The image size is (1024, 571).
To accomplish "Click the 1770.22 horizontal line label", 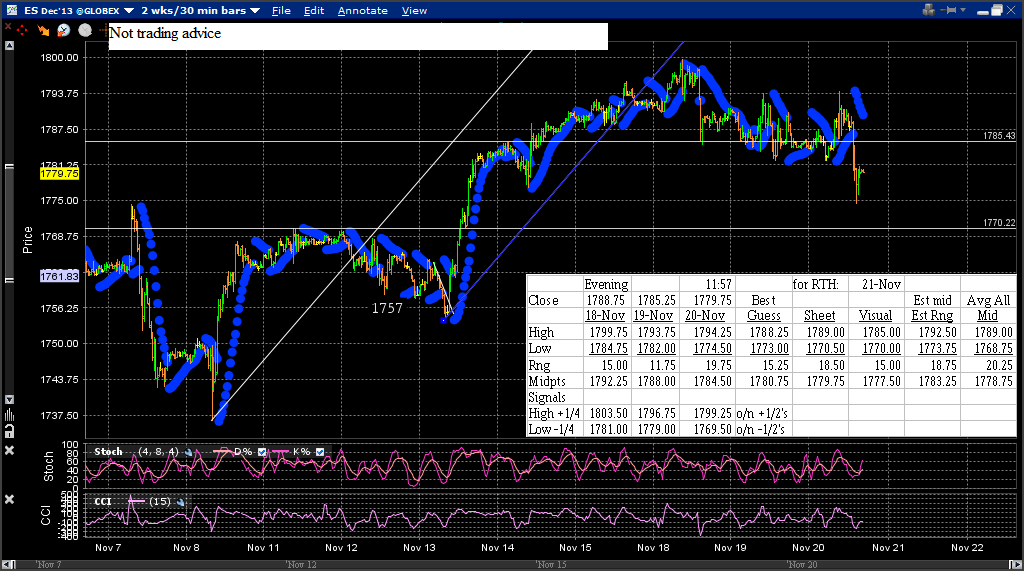I will [x=999, y=223].
